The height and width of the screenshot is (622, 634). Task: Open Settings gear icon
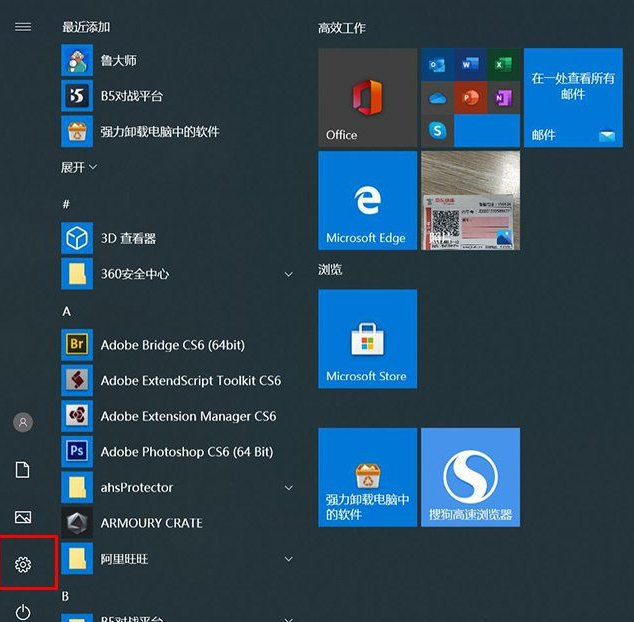[23, 564]
